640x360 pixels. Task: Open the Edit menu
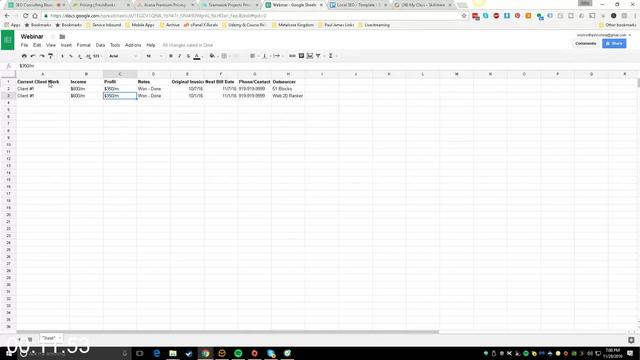tap(37, 45)
